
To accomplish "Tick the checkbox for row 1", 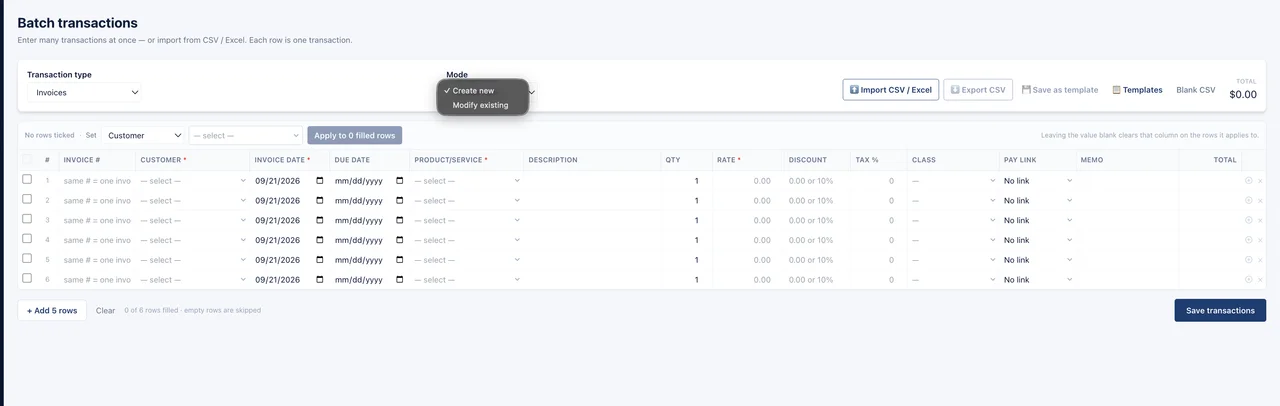I will point(27,179).
